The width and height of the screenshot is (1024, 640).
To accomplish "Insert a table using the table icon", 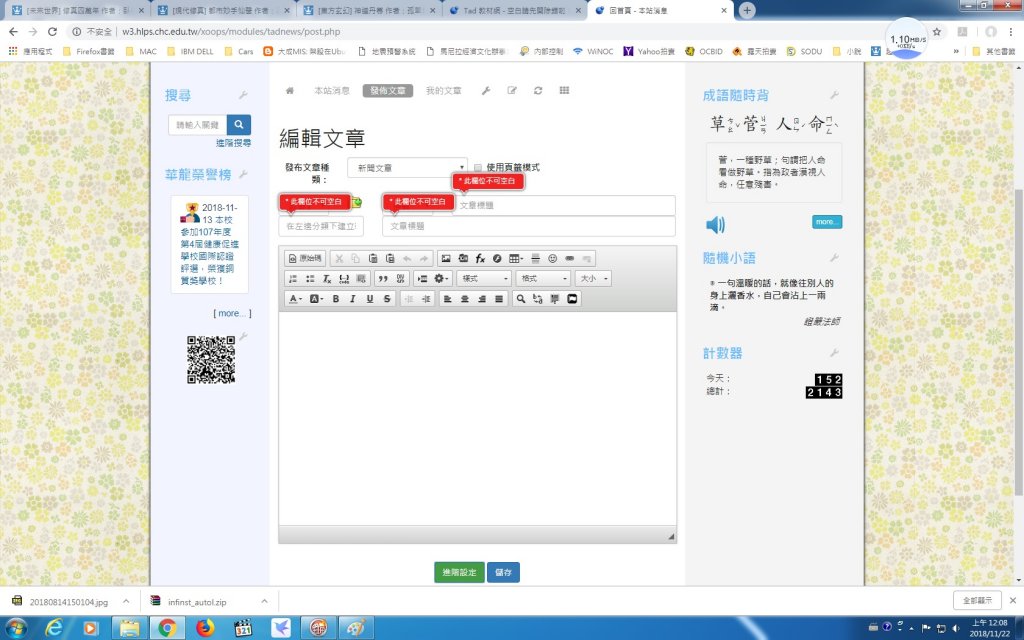I will pyautogui.click(x=516, y=258).
